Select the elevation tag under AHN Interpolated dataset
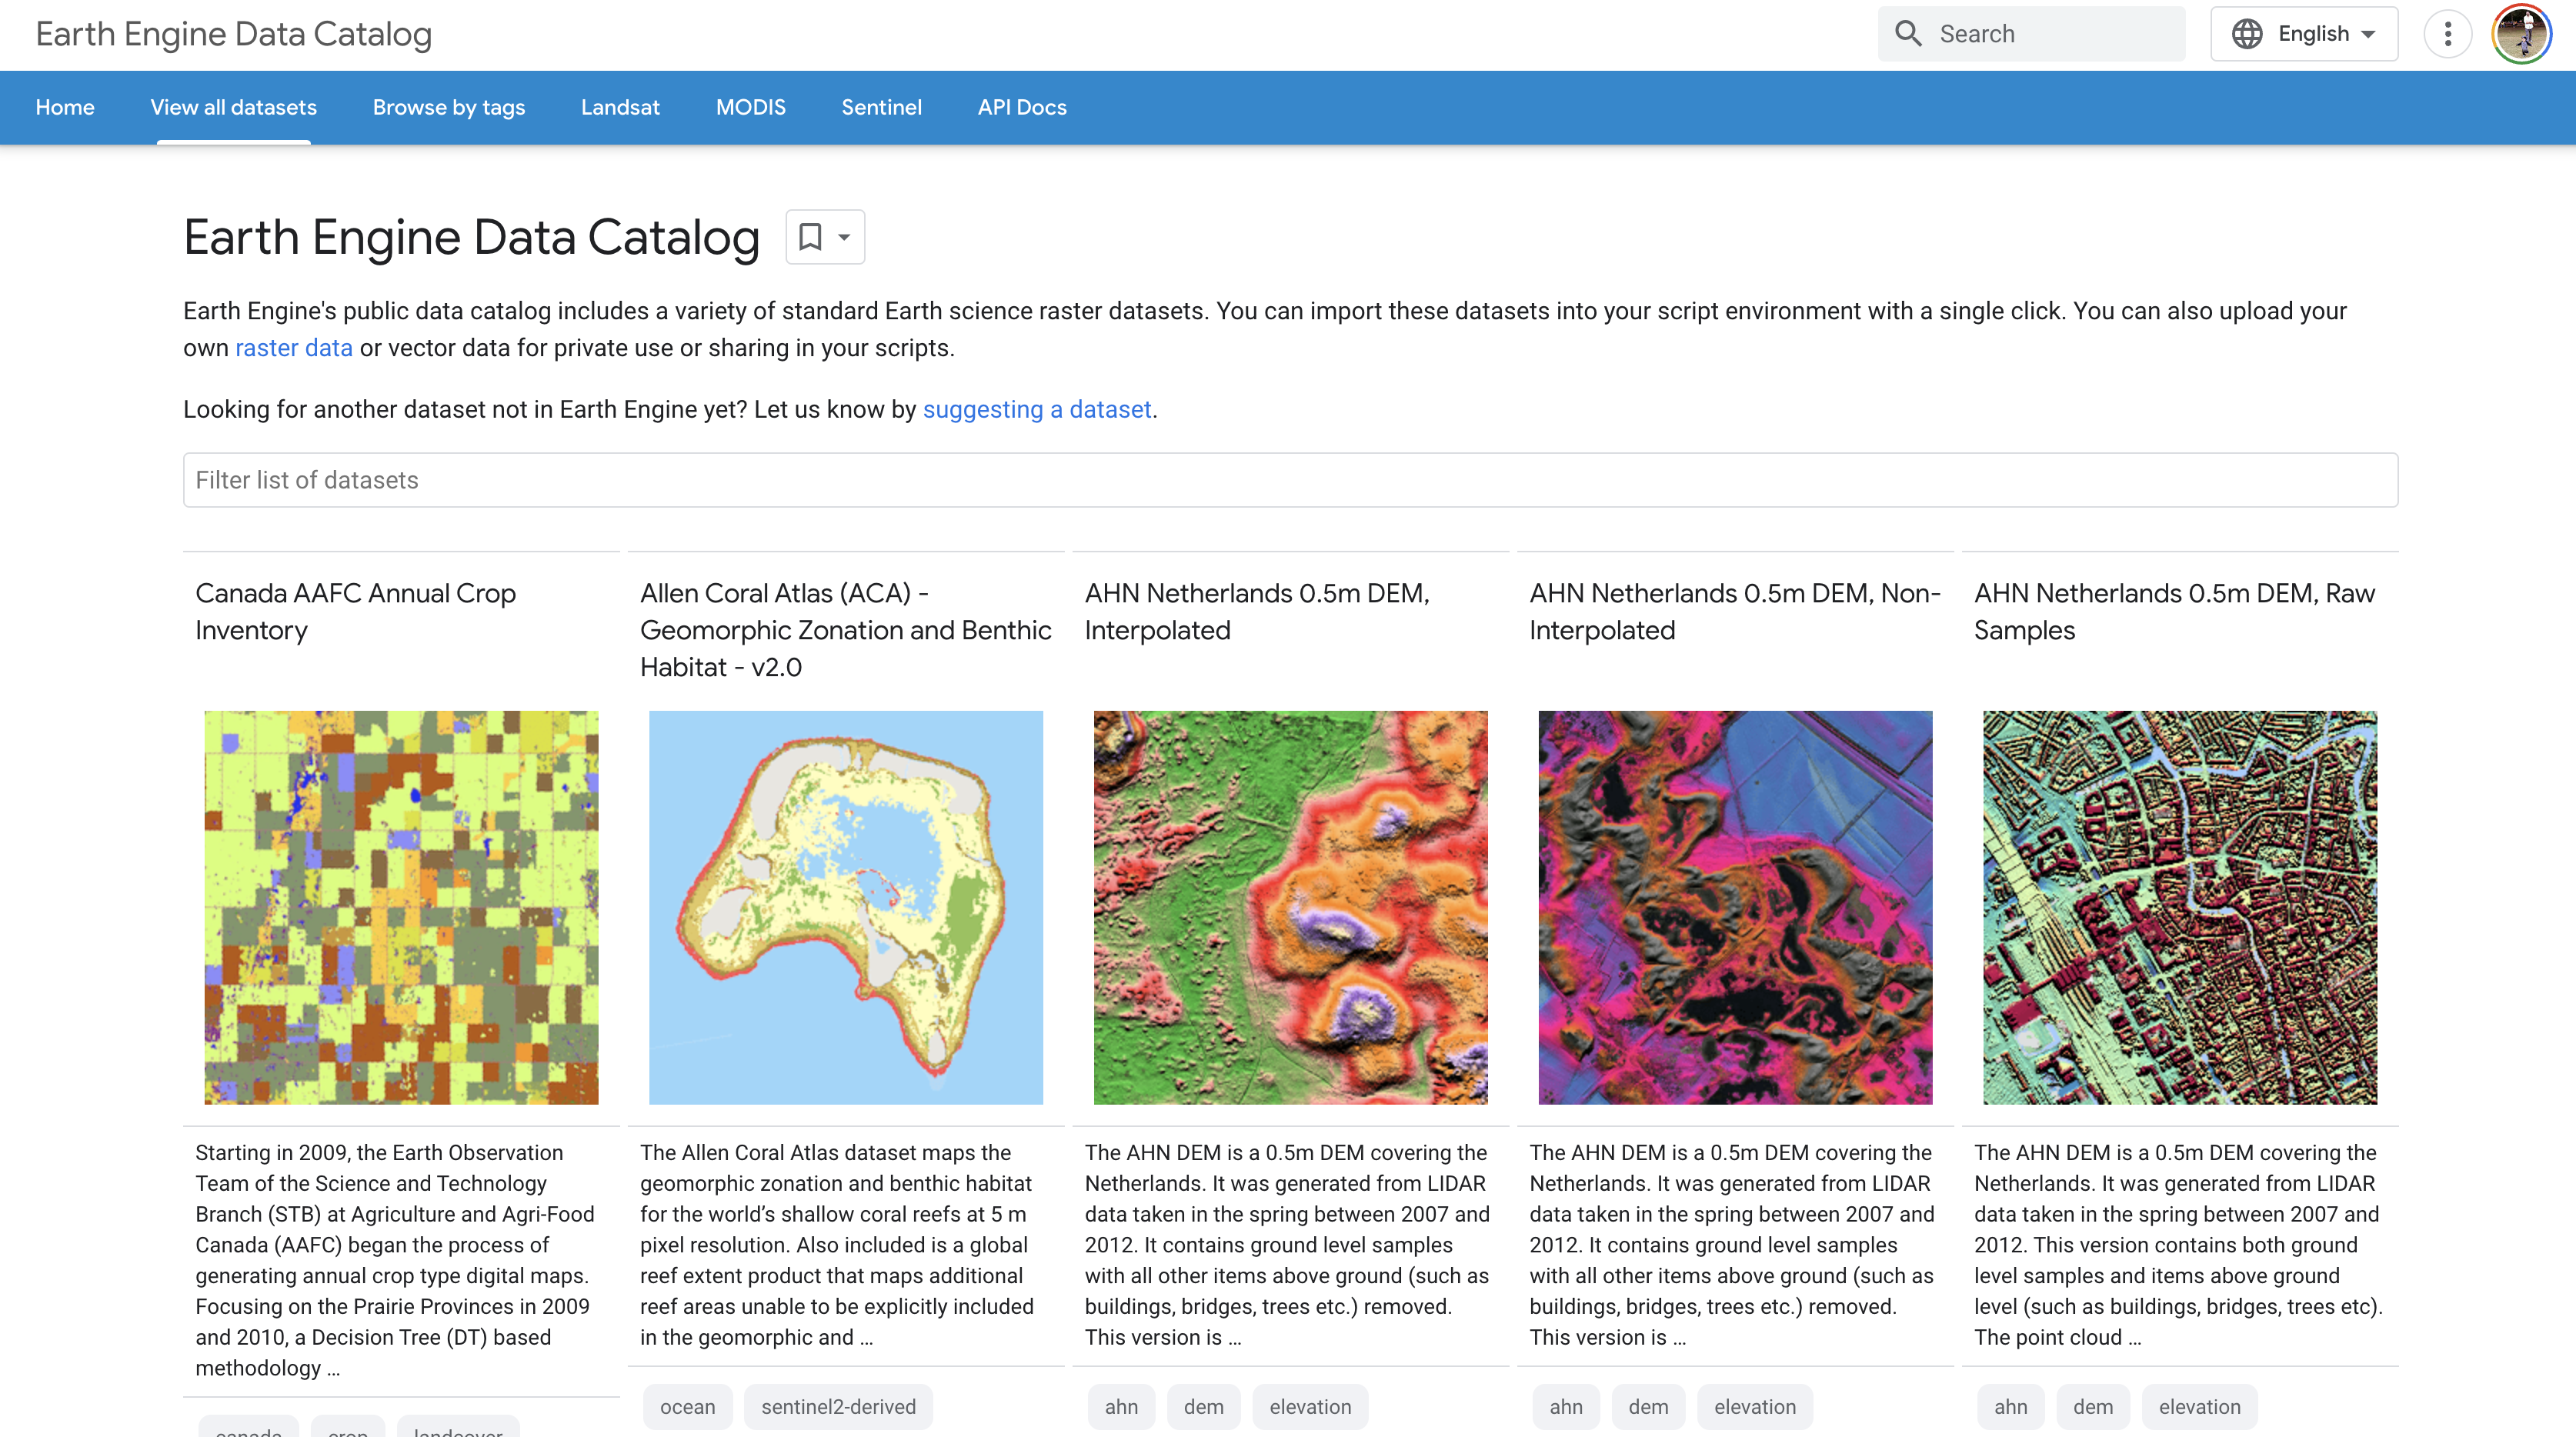 [1310, 1406]
